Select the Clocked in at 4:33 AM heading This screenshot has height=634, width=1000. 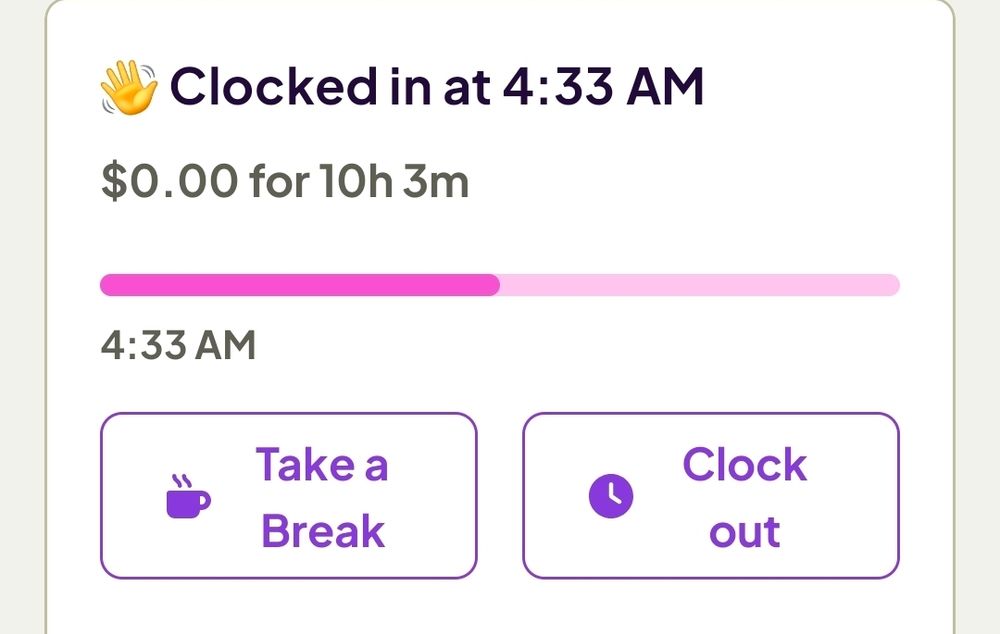click(x=436, y=88)
